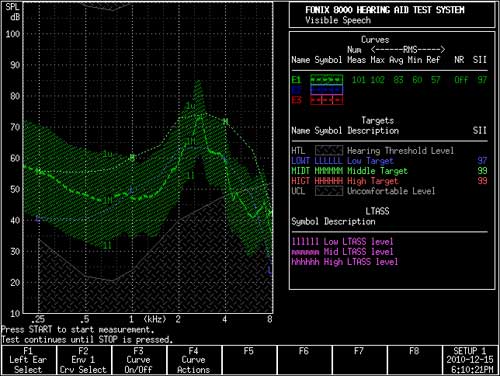Click the LTASS section heading

(377, 211)
